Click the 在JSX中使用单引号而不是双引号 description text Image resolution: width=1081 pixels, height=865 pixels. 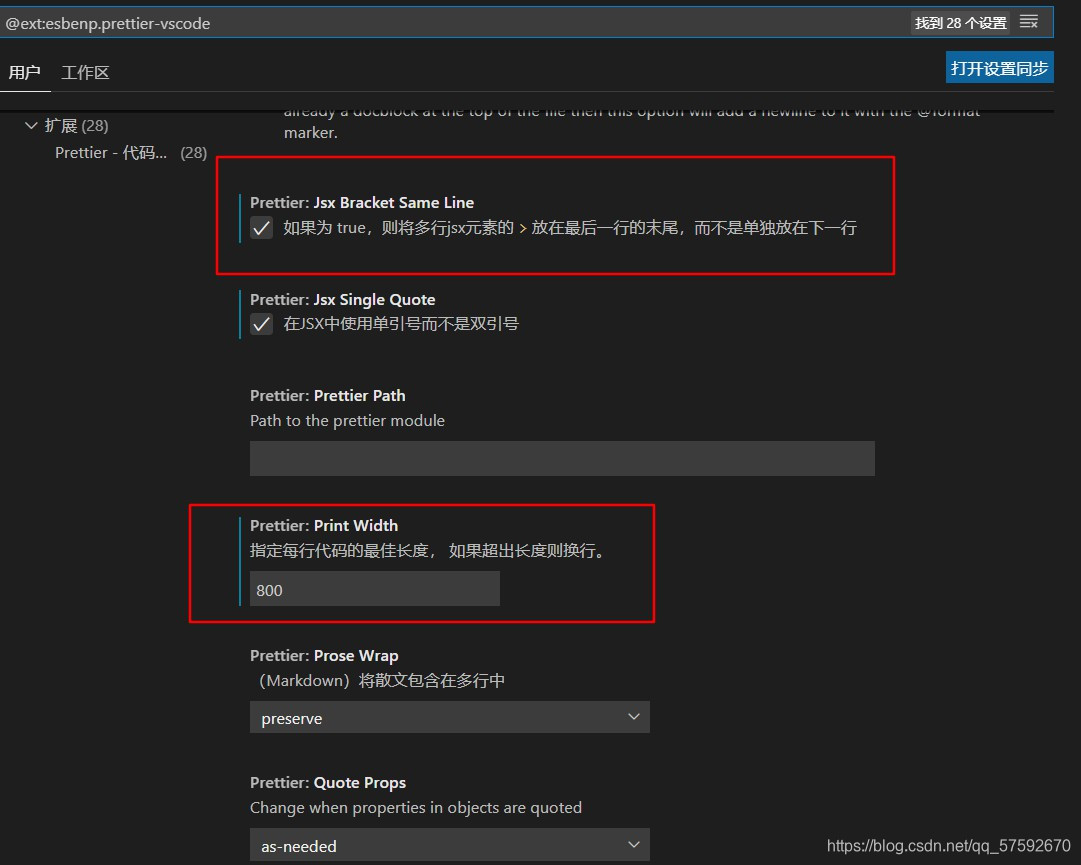(x=401, y=323)
